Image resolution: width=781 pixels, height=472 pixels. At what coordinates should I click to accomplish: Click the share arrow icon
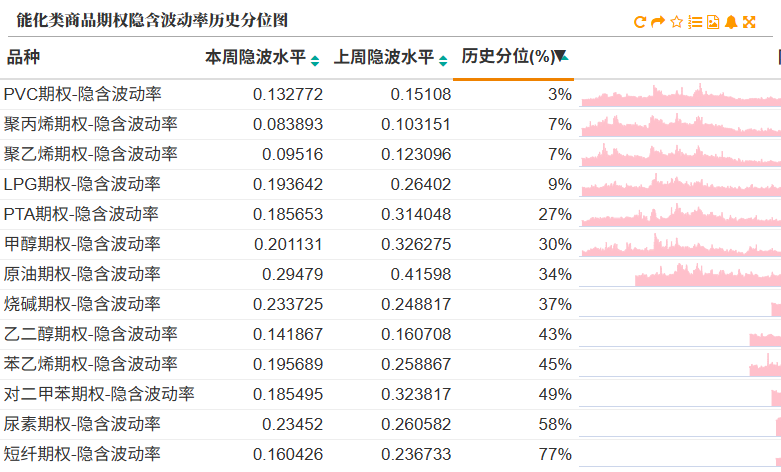pyautogui.click(x=658, y=22)
